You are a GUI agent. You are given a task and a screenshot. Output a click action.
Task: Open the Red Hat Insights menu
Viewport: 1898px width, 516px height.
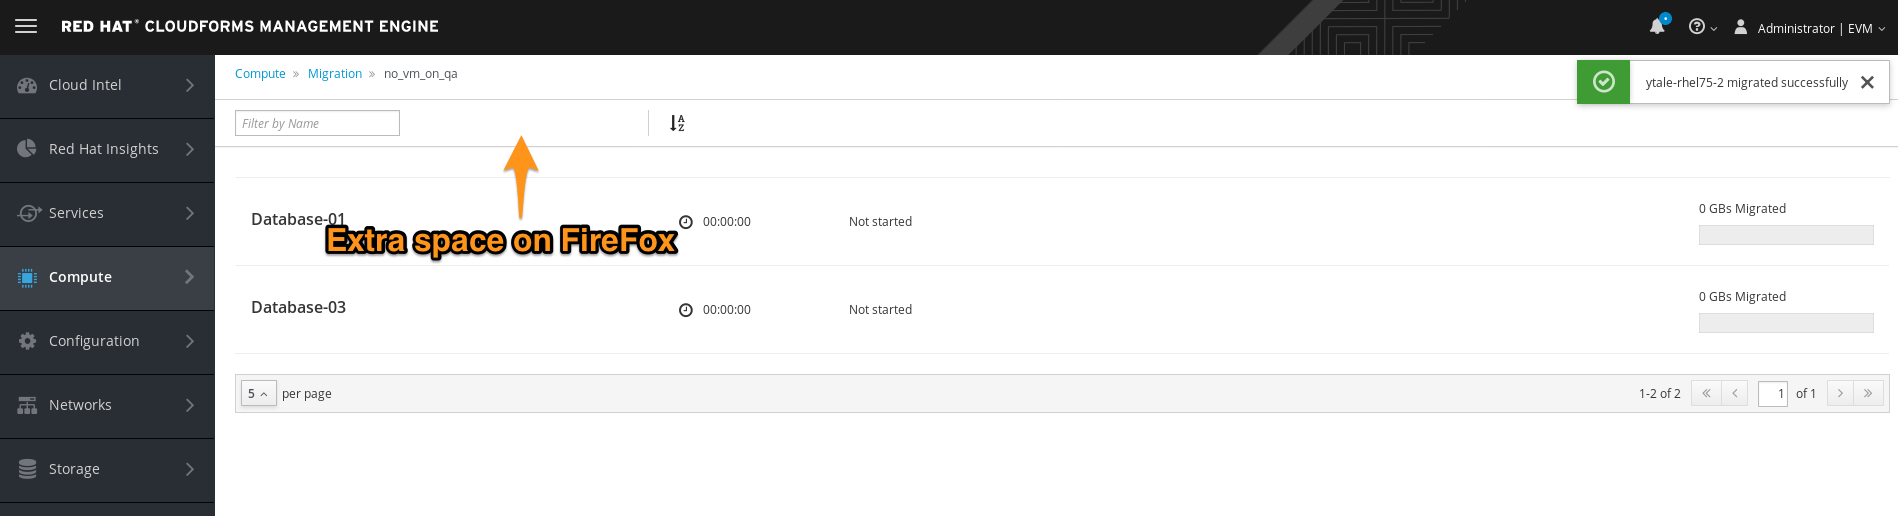(107, 150)
